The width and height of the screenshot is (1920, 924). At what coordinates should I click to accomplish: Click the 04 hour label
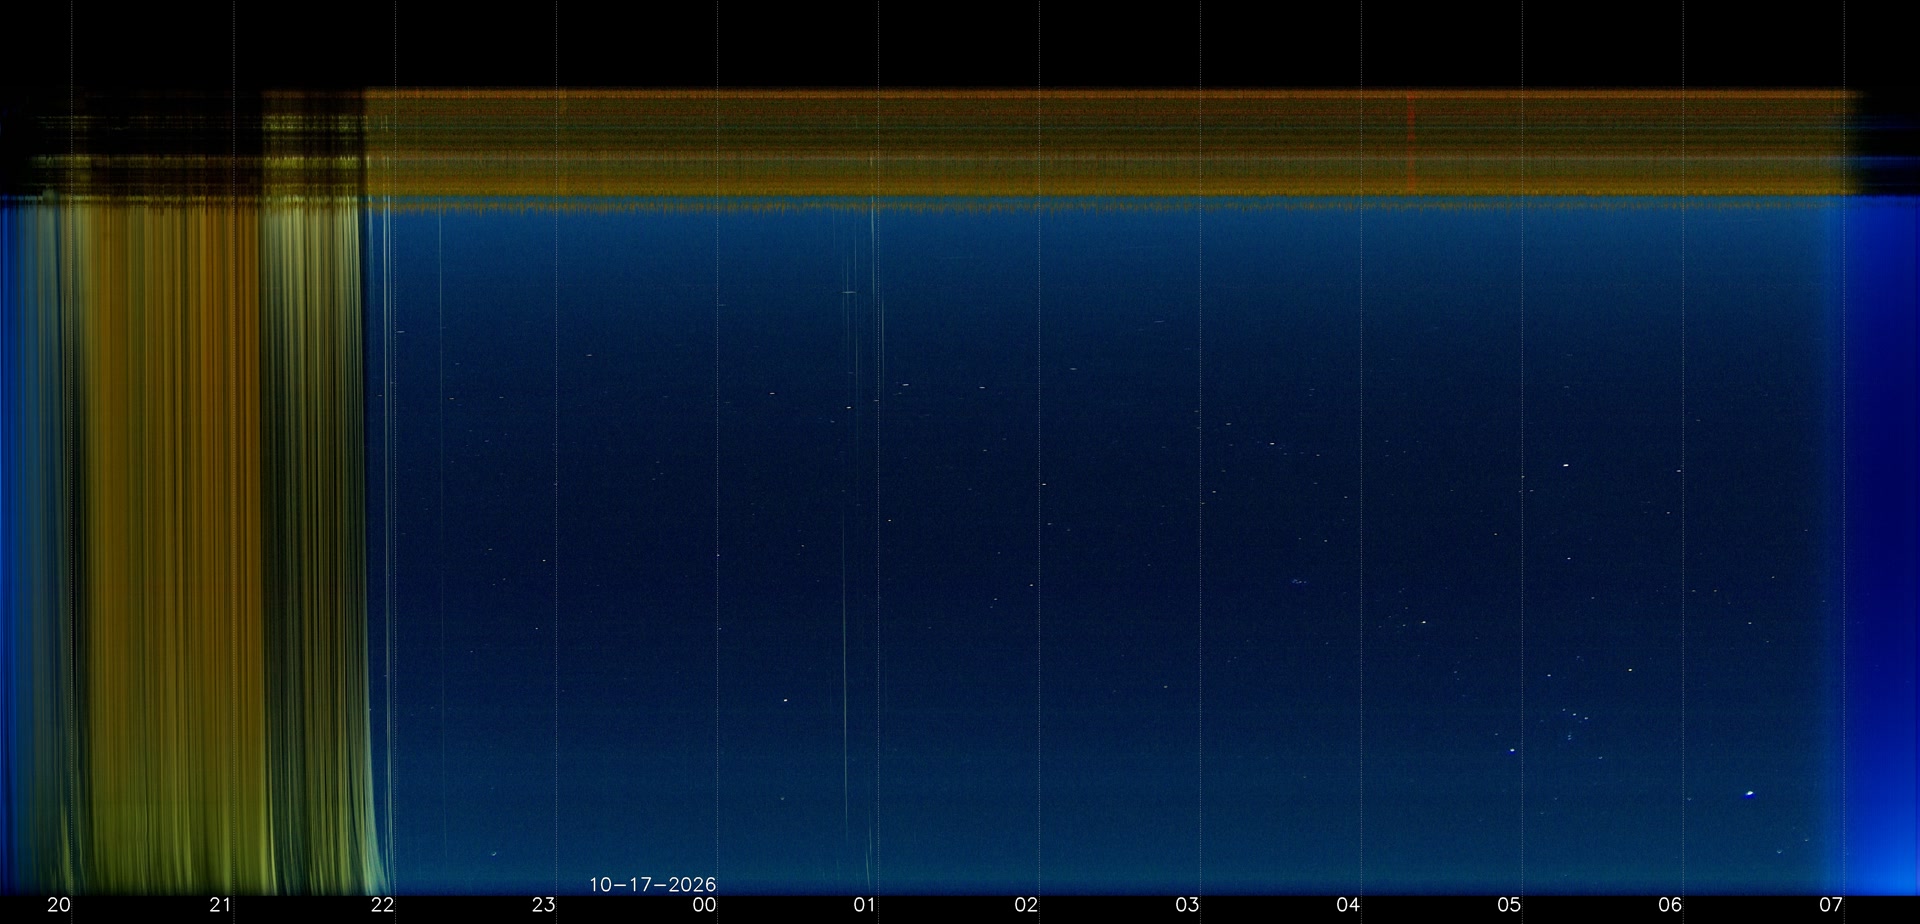pos(1348,905)
